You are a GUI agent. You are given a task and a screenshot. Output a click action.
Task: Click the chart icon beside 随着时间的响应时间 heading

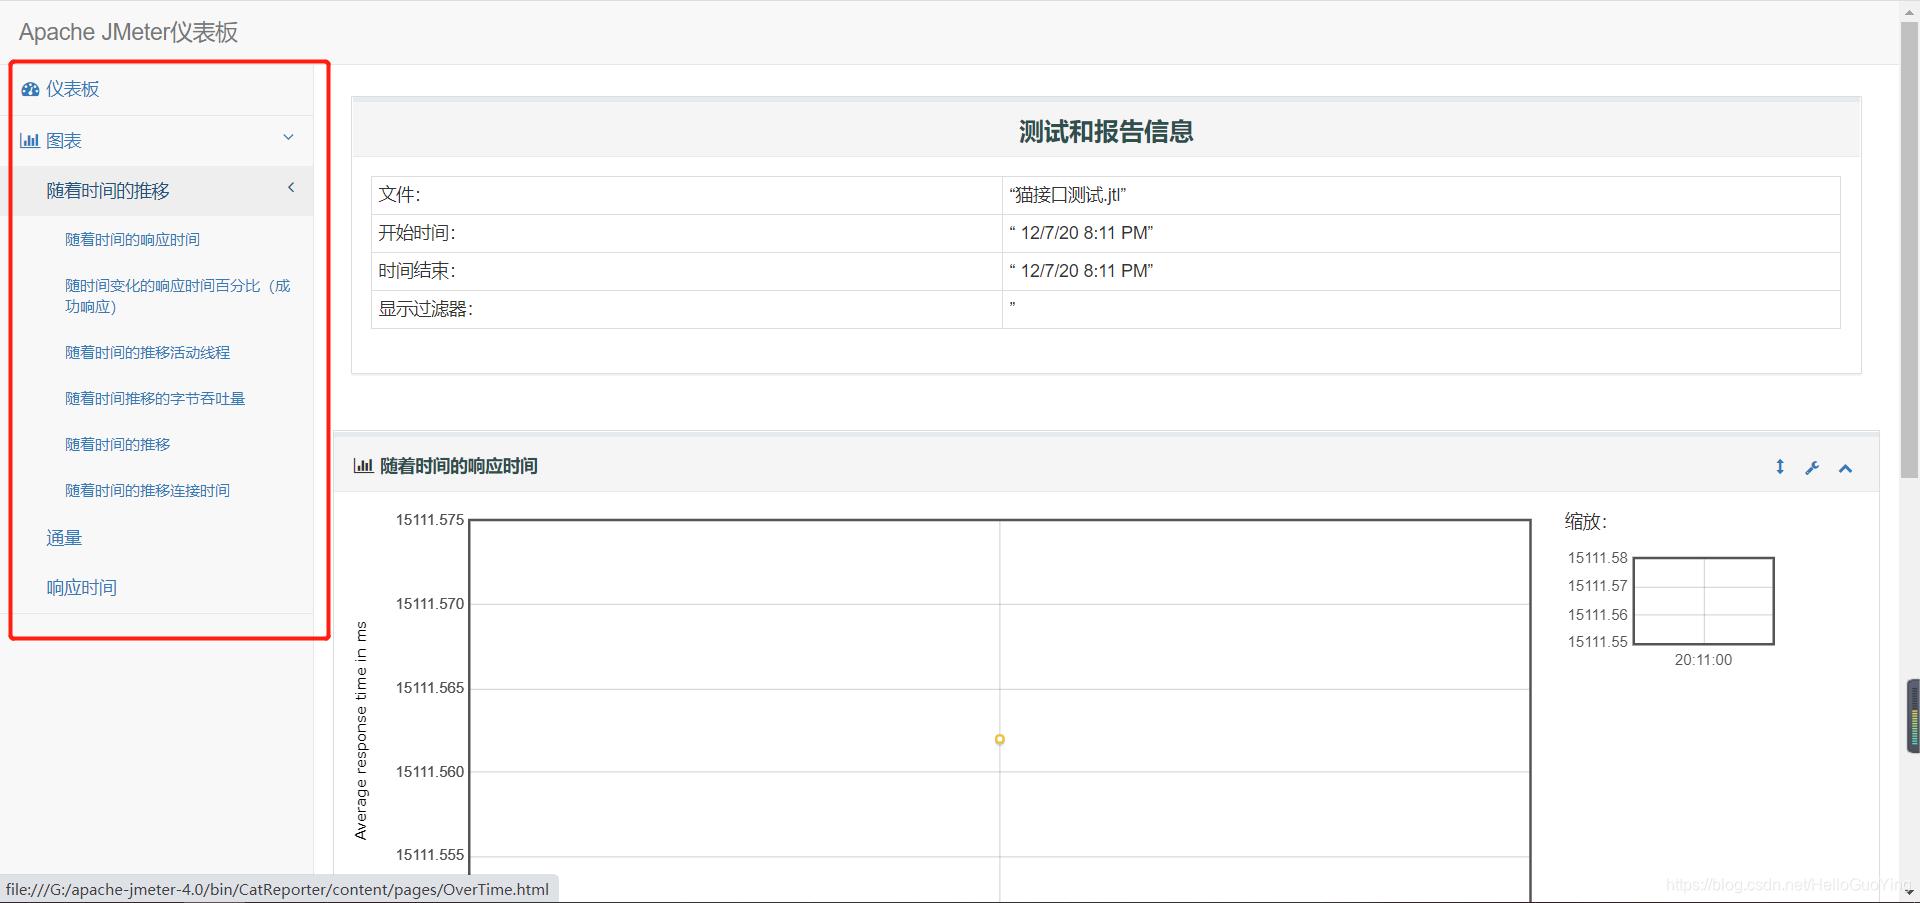[363, 466]
